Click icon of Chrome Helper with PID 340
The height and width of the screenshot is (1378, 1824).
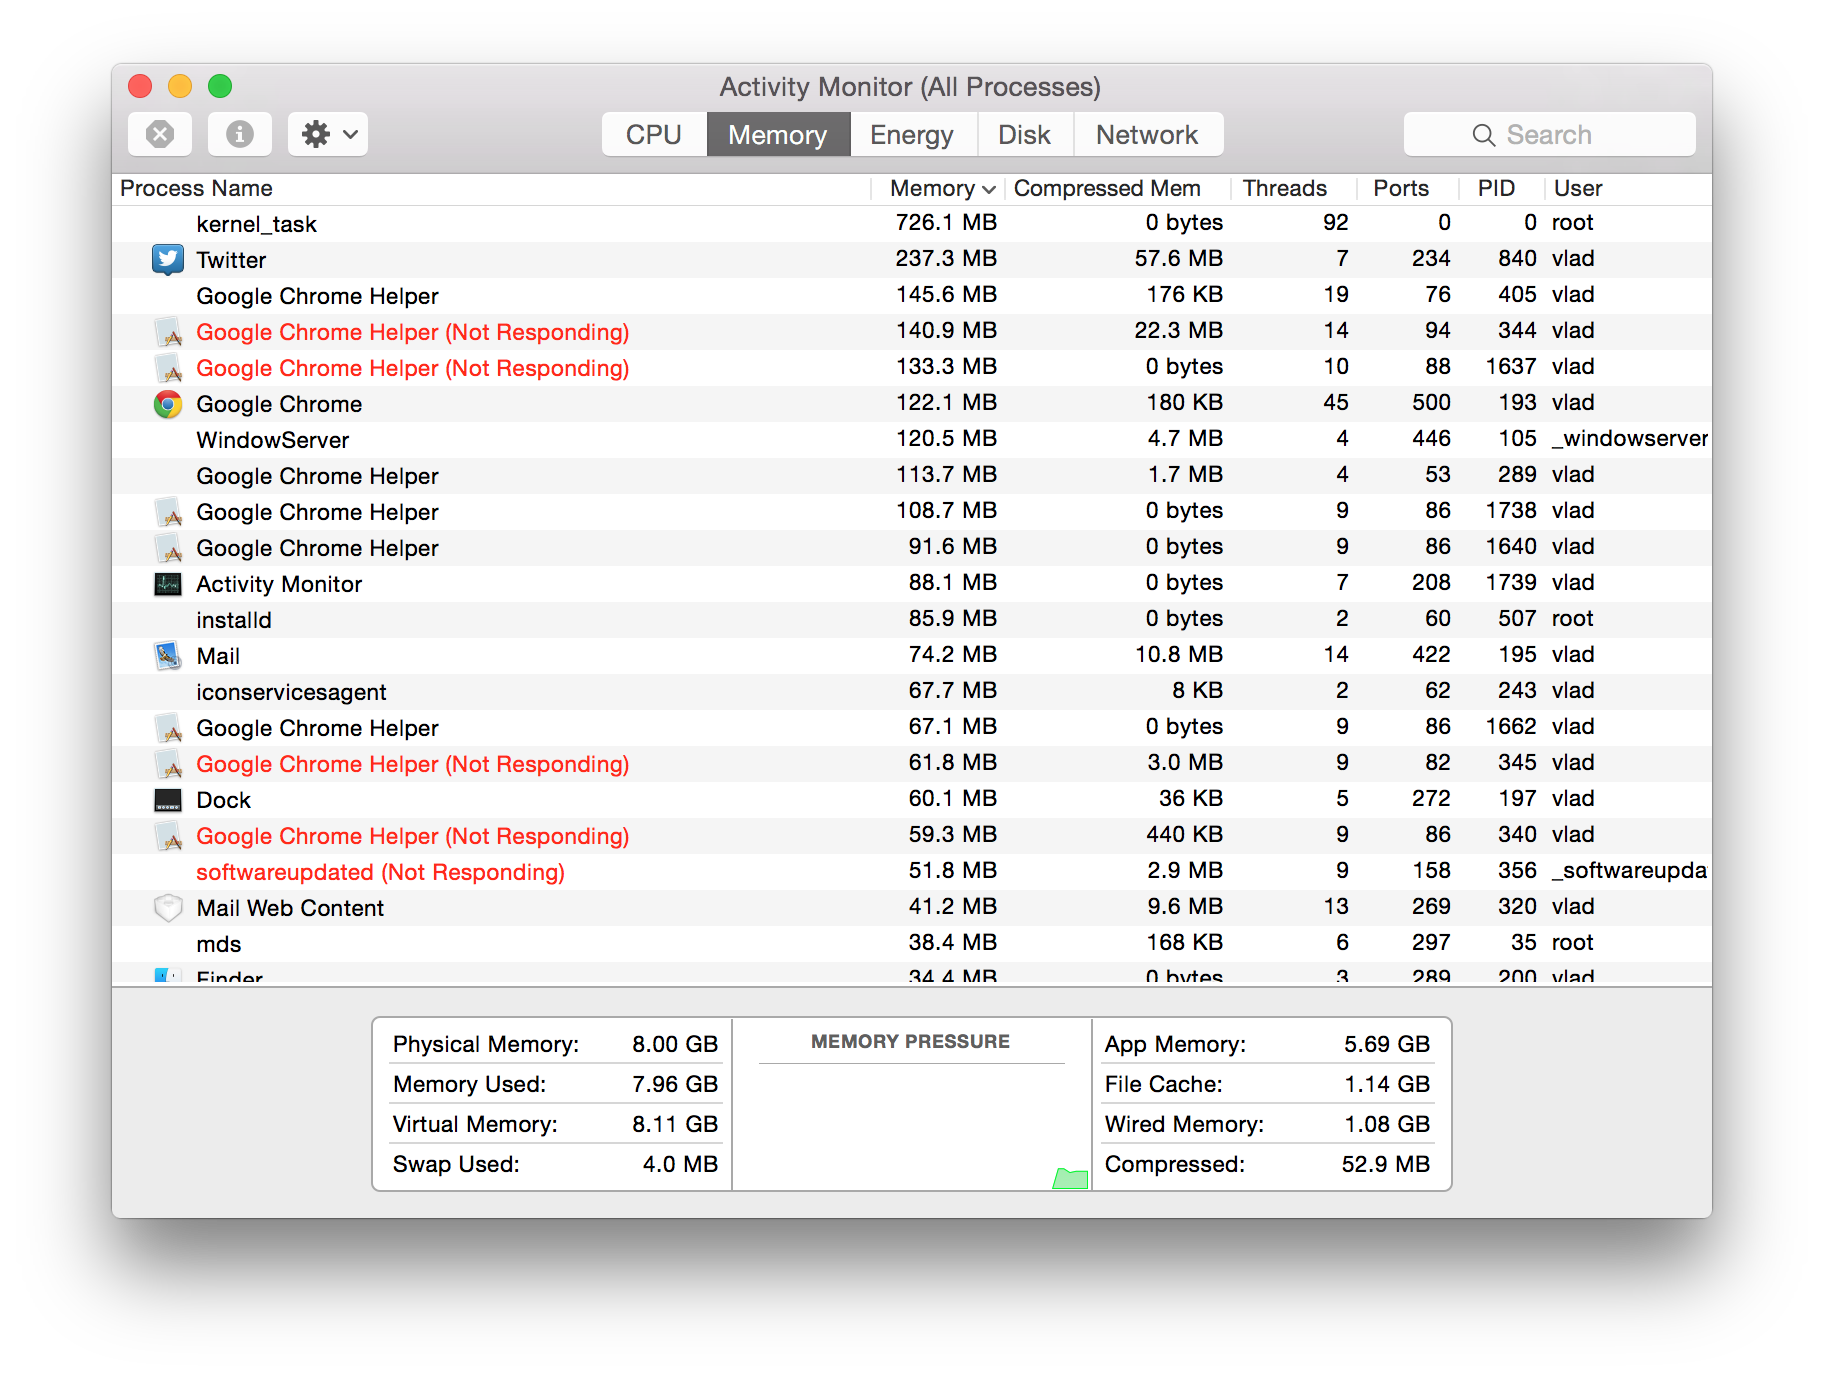168,835
